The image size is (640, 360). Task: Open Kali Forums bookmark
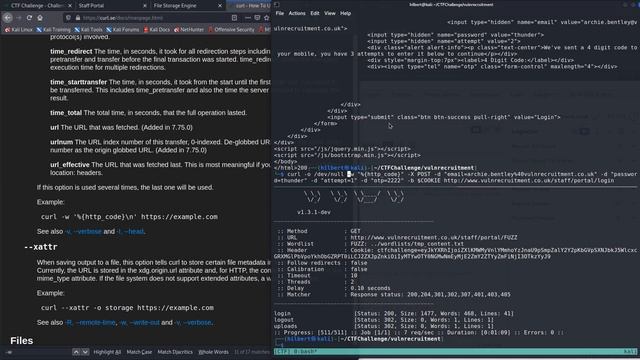point(123,29)
